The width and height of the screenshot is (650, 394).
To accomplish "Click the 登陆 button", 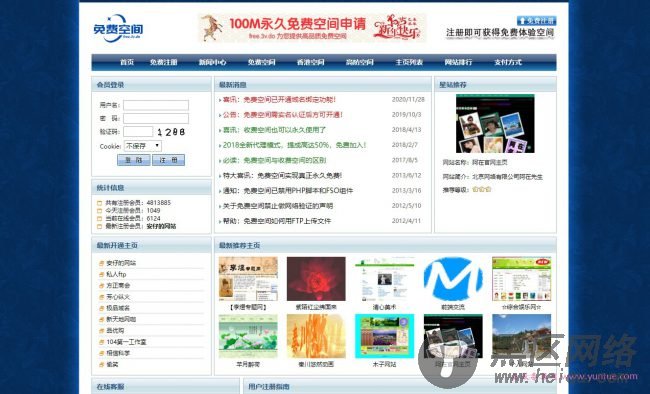I will (133, 160).
